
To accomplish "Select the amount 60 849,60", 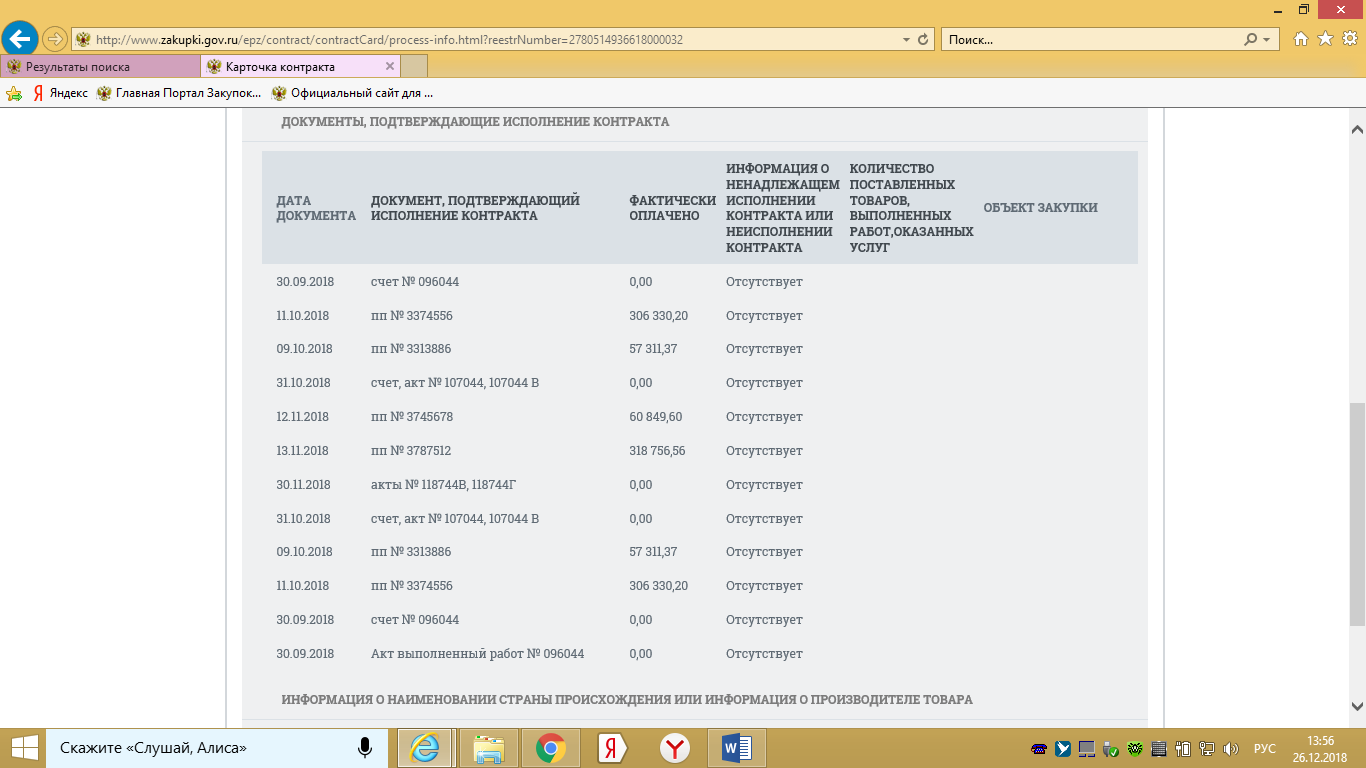I will click(x=655, y=417).
